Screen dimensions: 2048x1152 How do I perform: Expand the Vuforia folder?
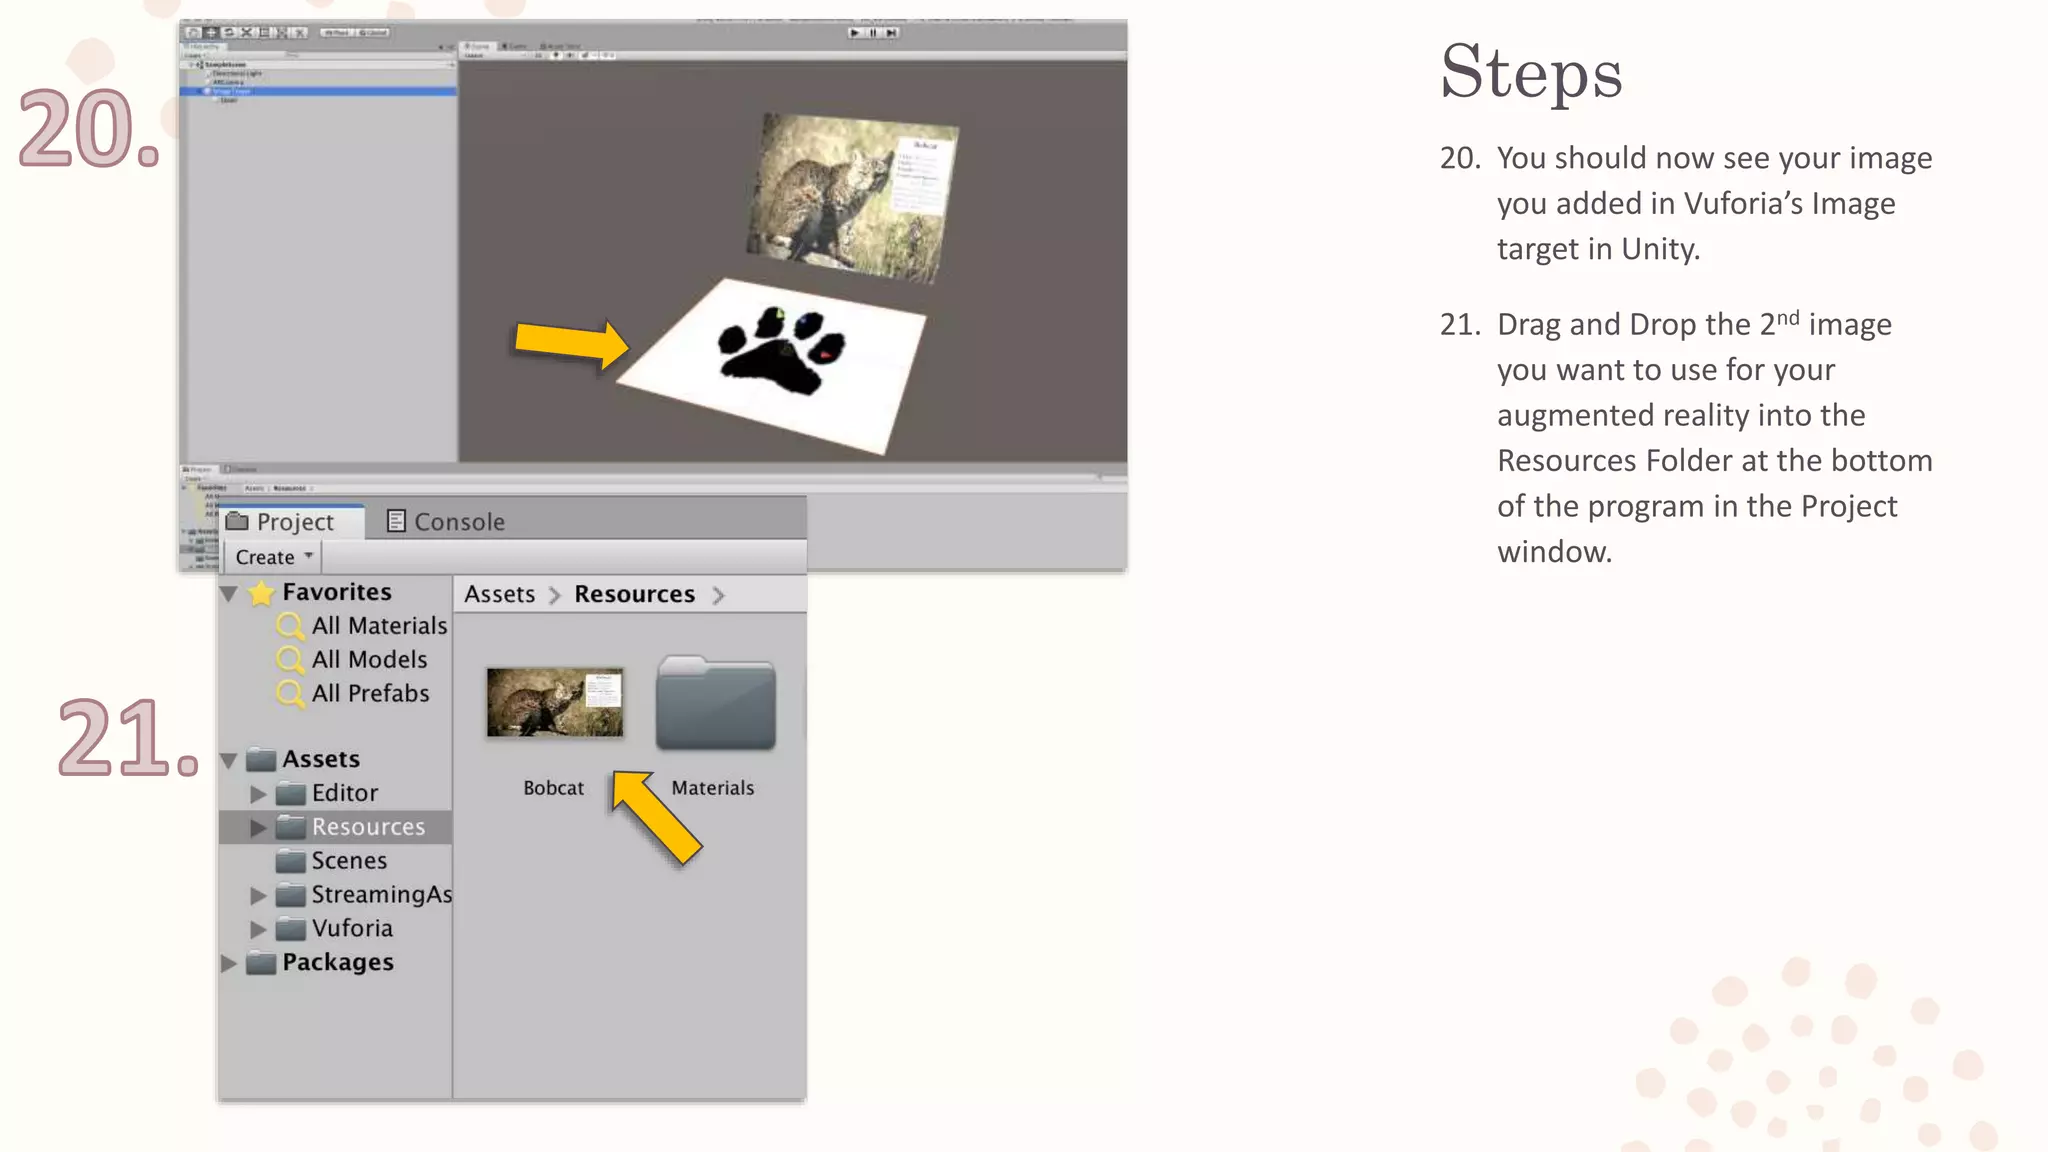point(258,929)
